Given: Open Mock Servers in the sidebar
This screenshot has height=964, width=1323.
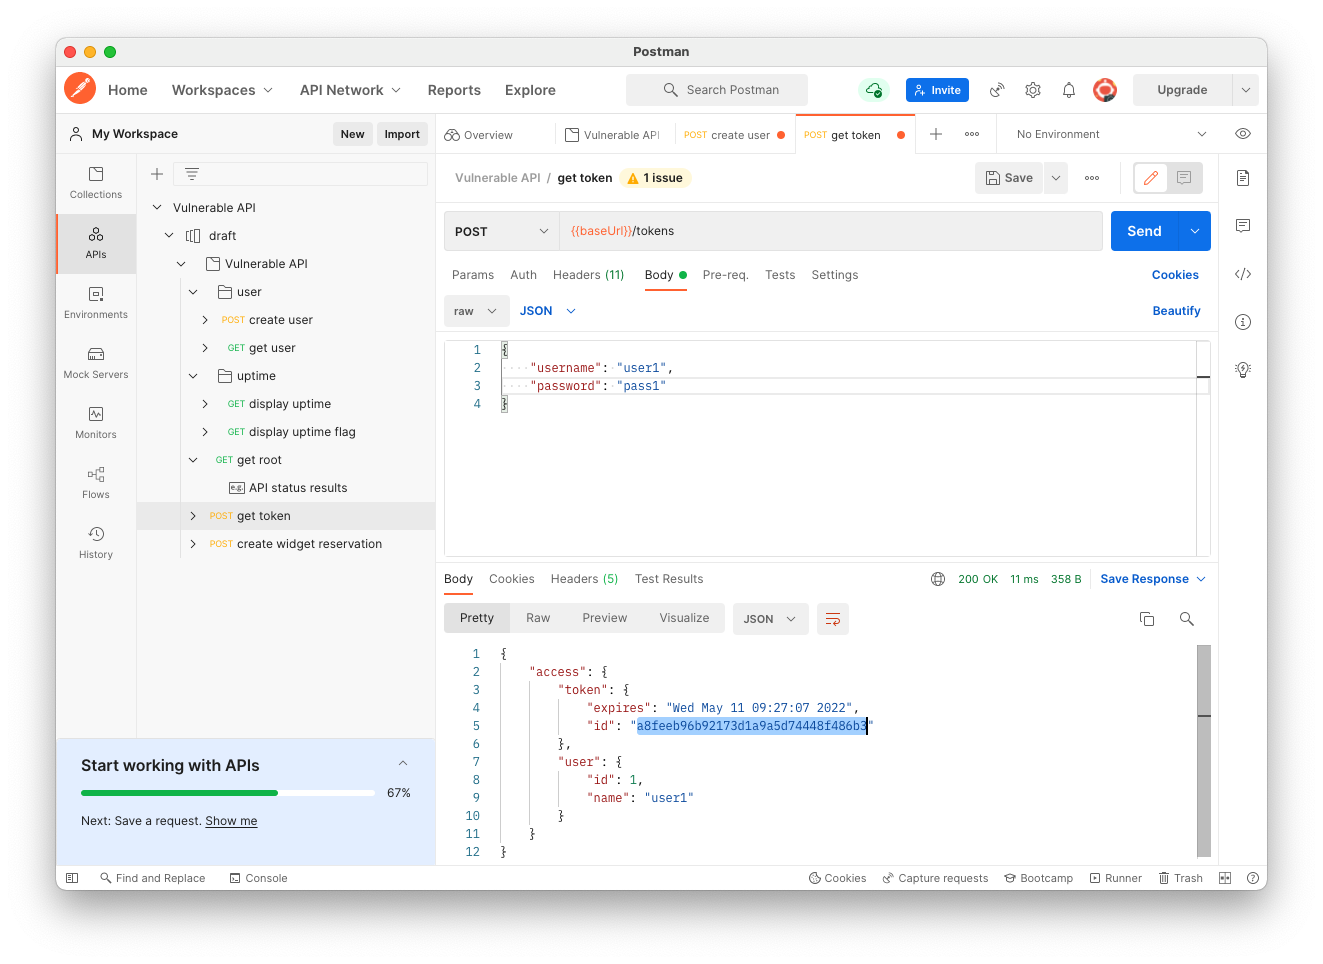Looking at the screenshot, I should (x=96, y=363).
